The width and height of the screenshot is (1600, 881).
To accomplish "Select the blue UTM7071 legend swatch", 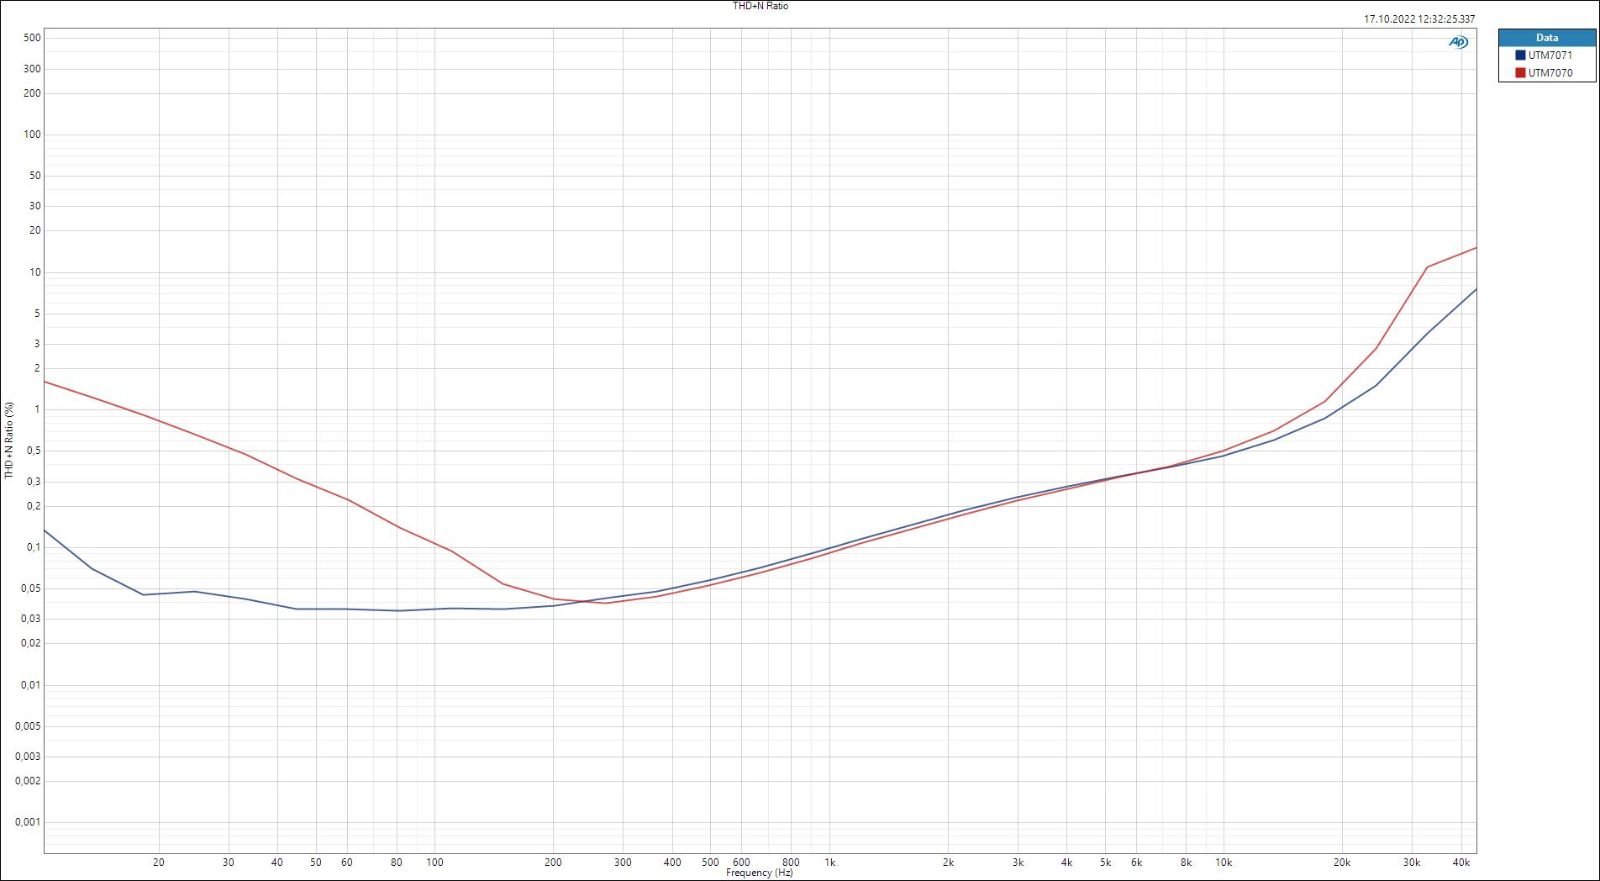I will pos(1520,55).
